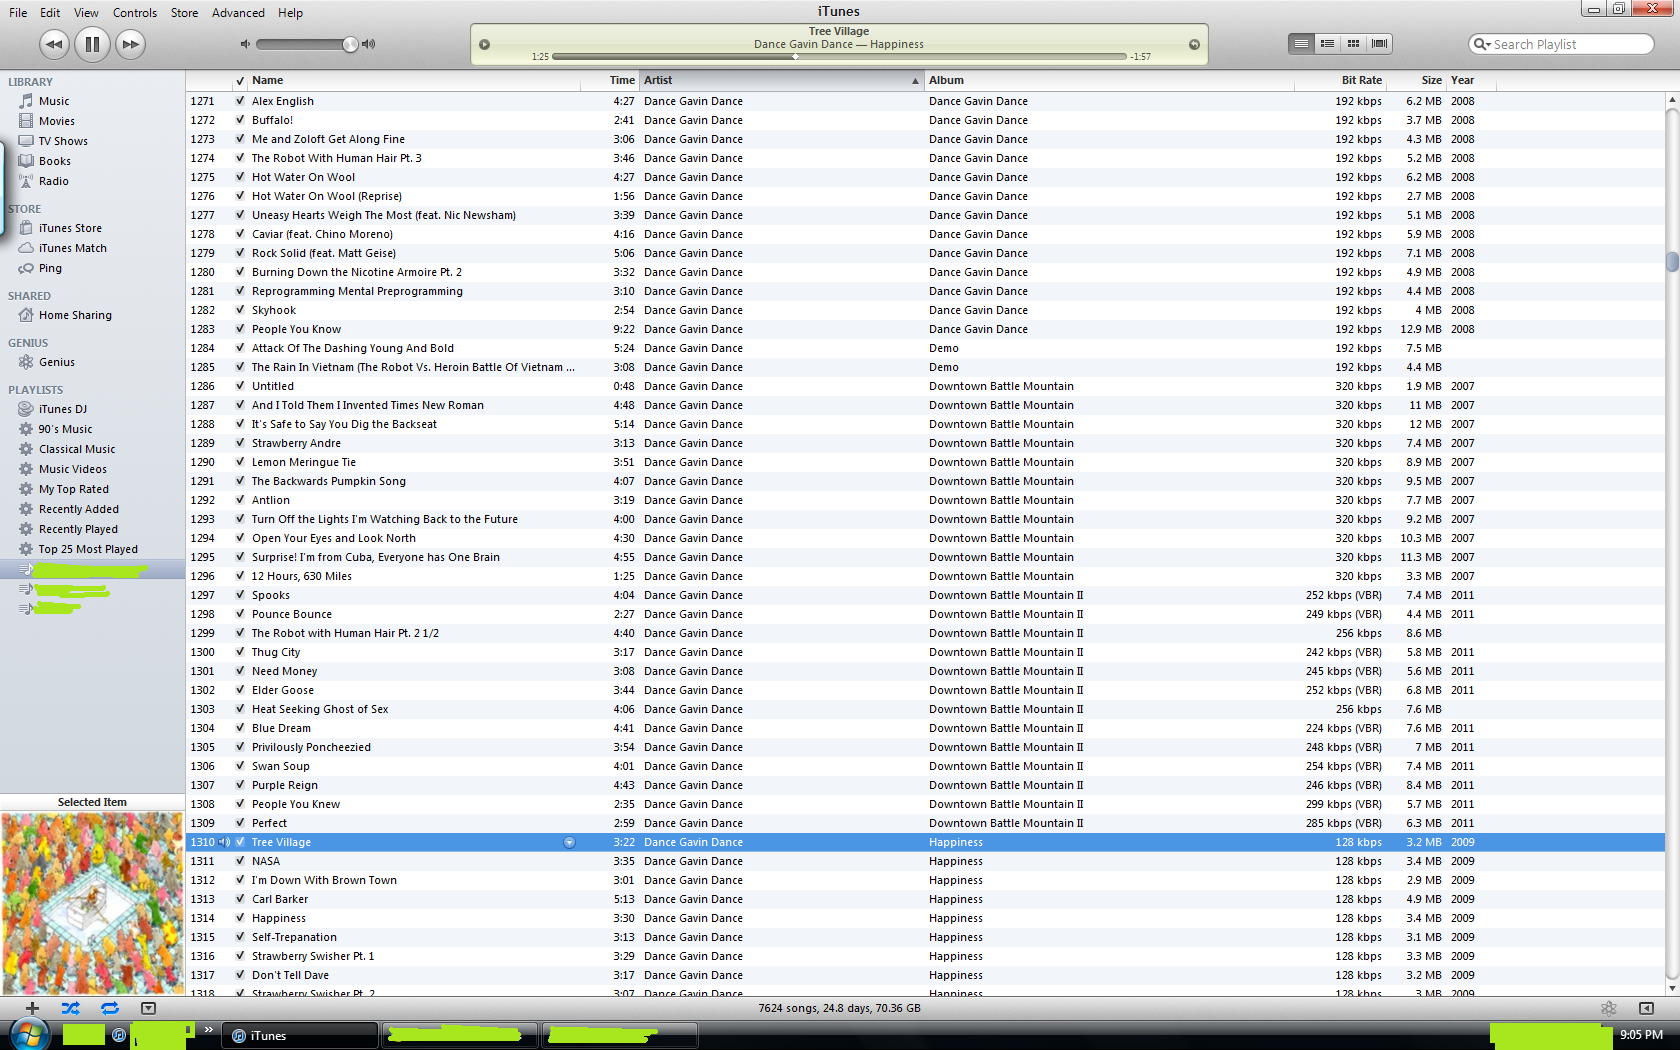Viewport: 1680px width, 1050px height.
Task: Open the Music library in the sidebar
Action: click(x=54, y=101)
